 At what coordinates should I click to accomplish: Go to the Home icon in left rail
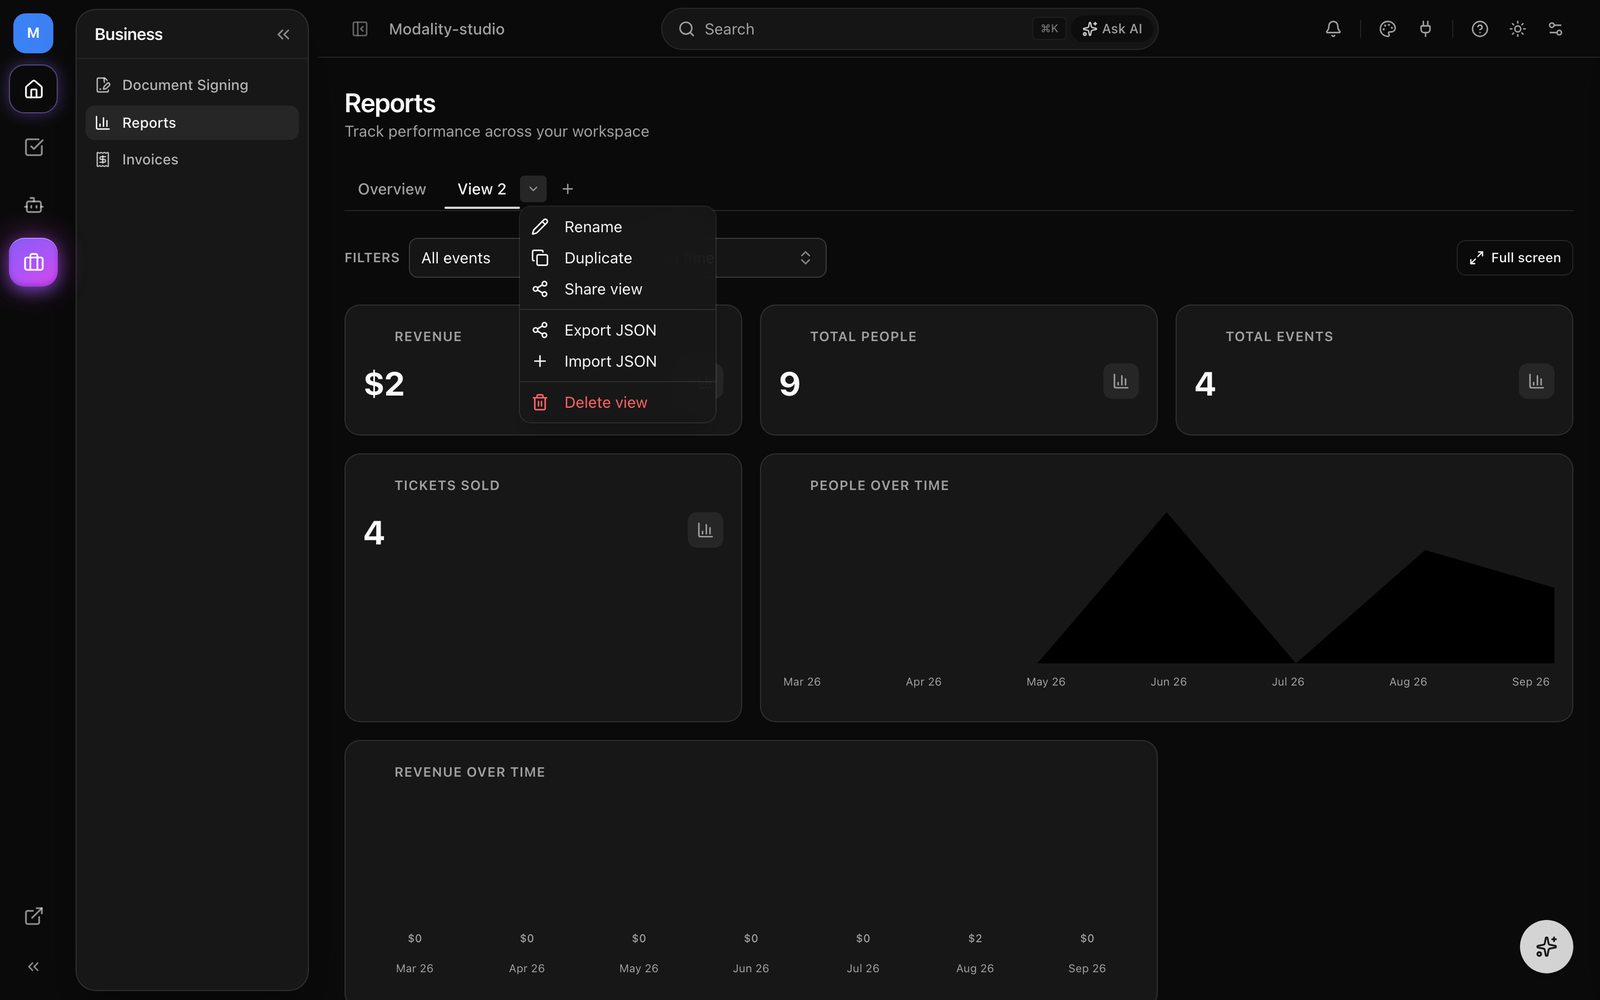click(33, 89)
